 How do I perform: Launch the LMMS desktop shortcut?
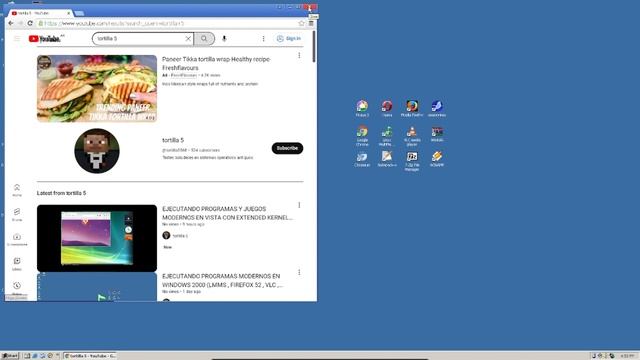pyautogui.click(x=387, y=136)
